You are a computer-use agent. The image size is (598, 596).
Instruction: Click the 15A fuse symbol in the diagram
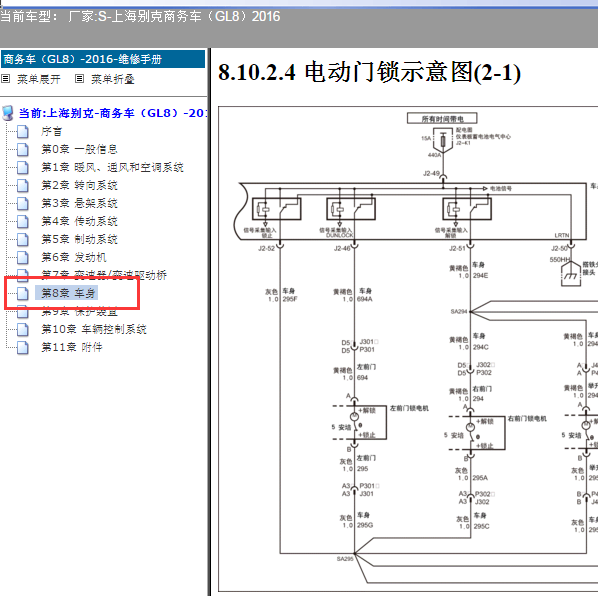[x=443, y=141]
